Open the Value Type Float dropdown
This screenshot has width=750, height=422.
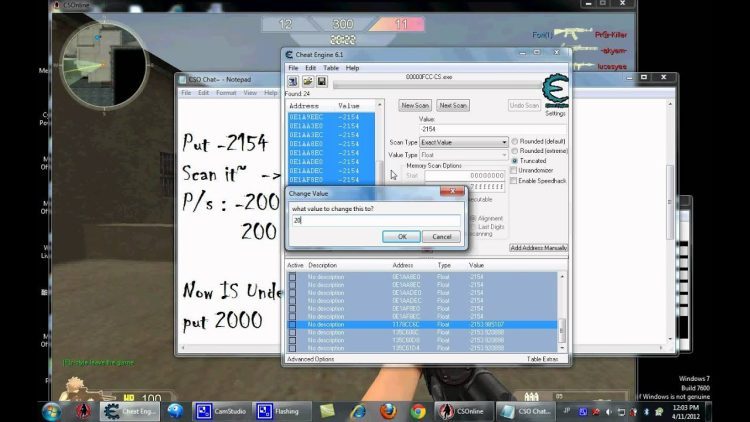463,155
